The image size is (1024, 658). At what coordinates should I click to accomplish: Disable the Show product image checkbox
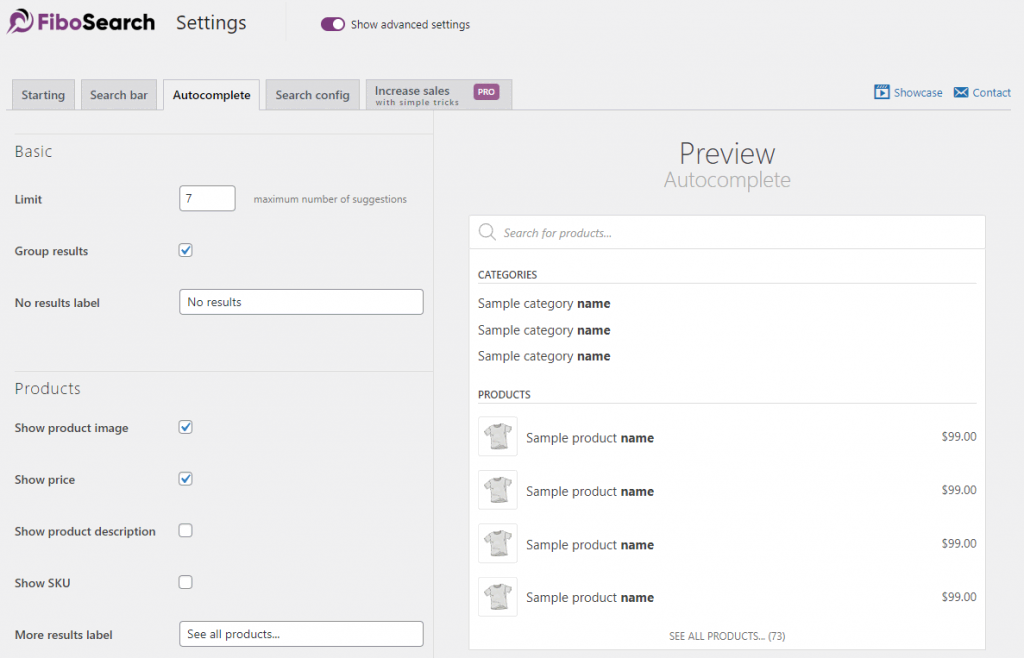[185, 427]
